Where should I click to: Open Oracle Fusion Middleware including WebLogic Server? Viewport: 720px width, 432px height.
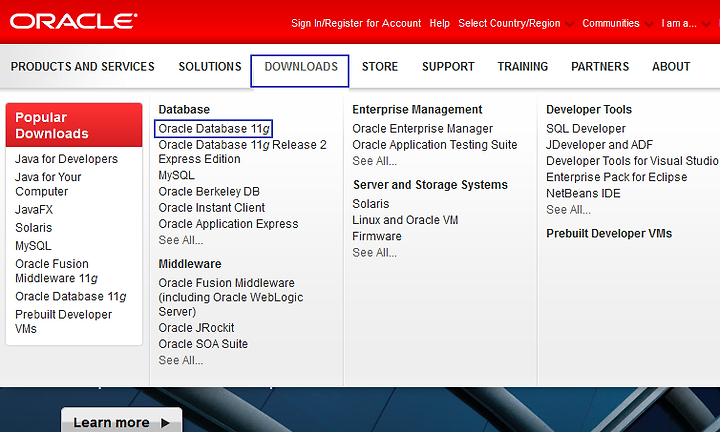(x=231, y=297)
